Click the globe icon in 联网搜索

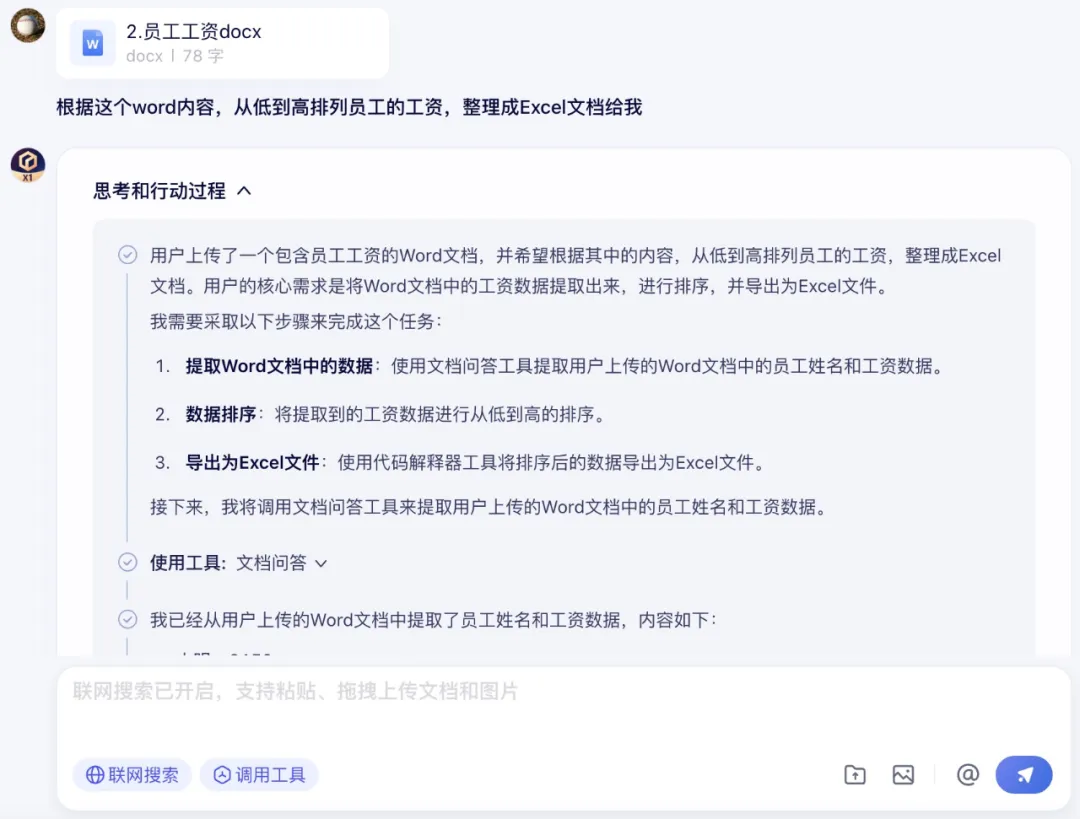click(x=94, y=775)
